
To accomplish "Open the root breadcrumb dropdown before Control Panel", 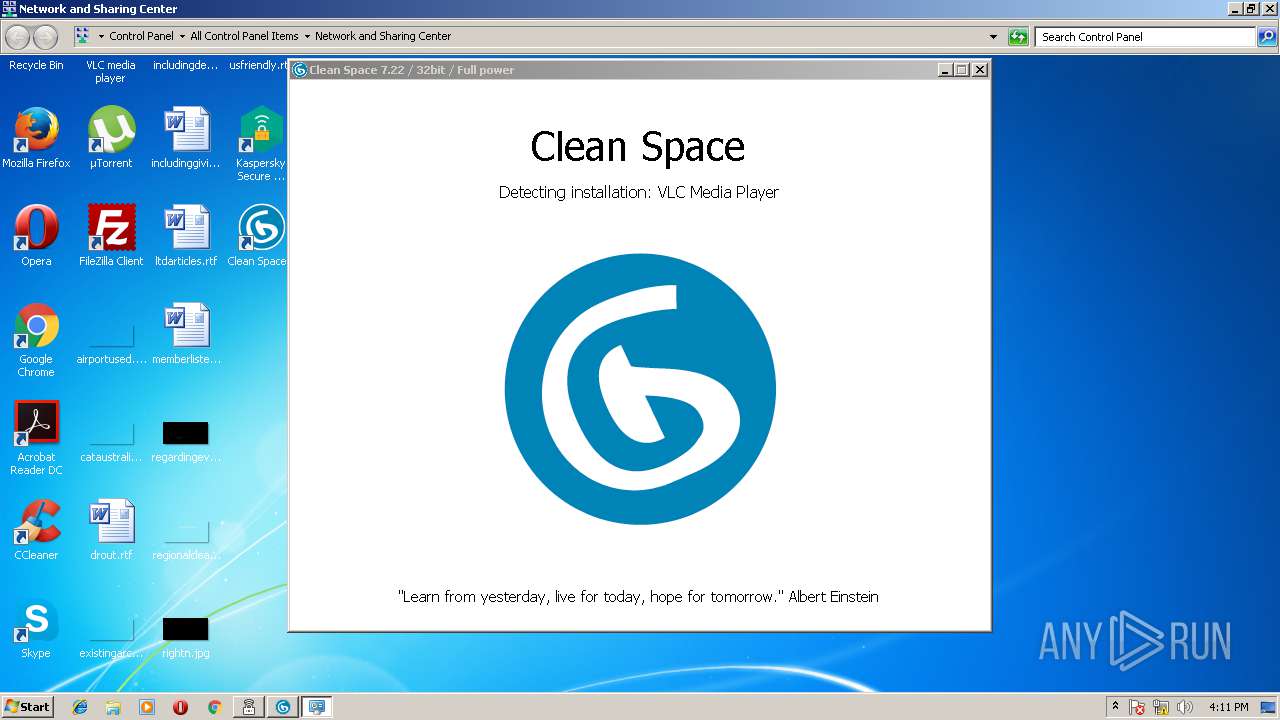I will pos(101,36).
